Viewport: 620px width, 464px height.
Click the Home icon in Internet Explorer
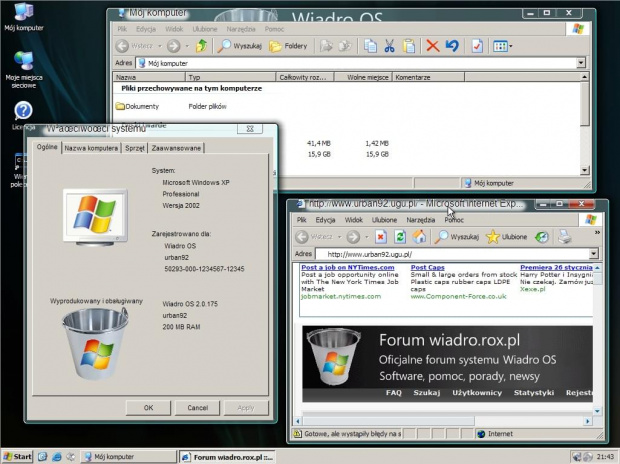tap(419, 237)
